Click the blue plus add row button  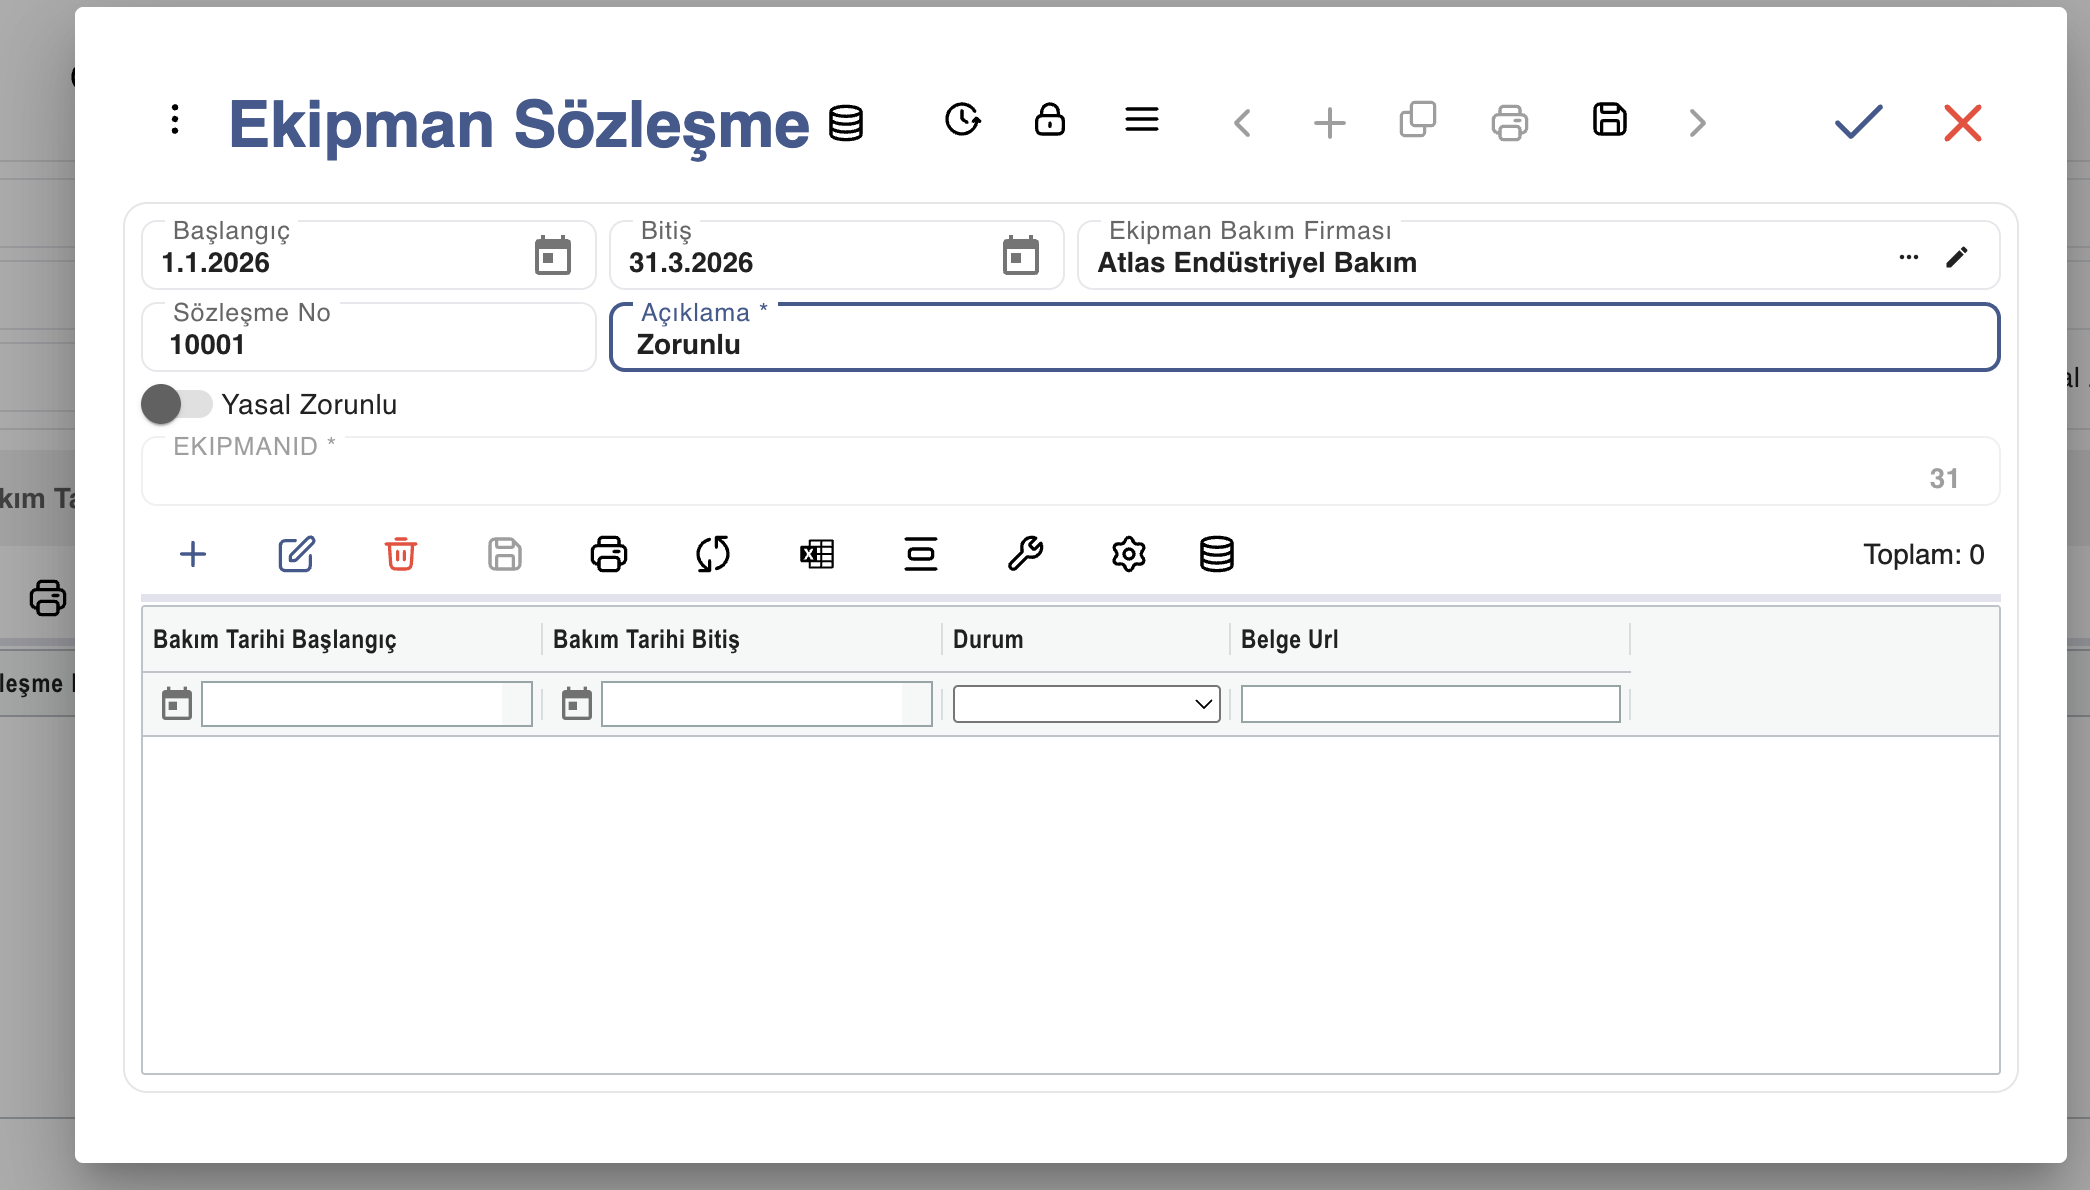click(x=193, y=554)
